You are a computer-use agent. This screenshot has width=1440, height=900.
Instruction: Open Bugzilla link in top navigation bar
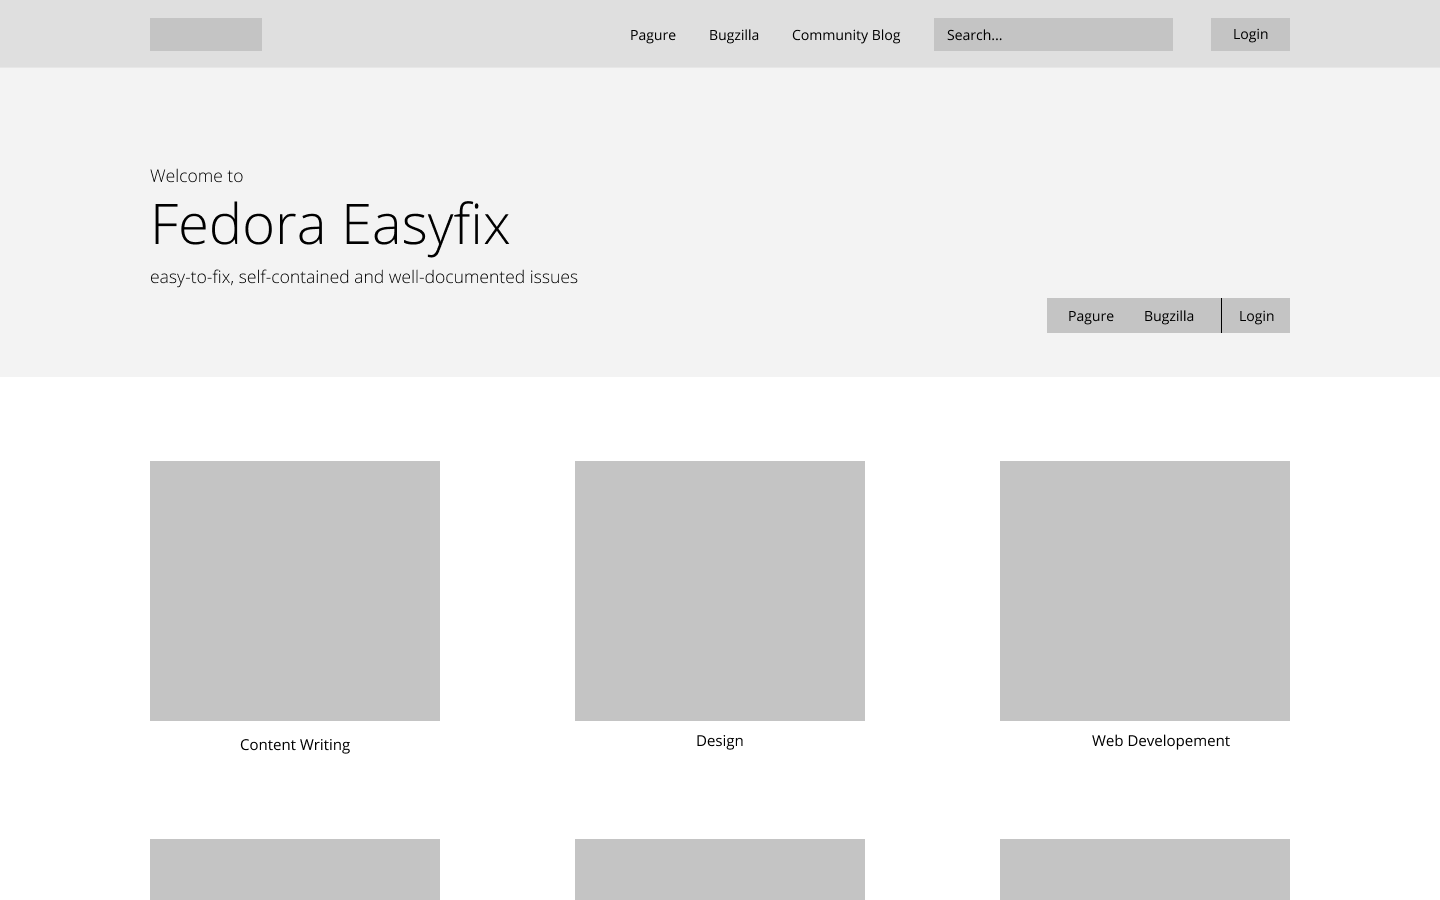(x=734, y=35)
